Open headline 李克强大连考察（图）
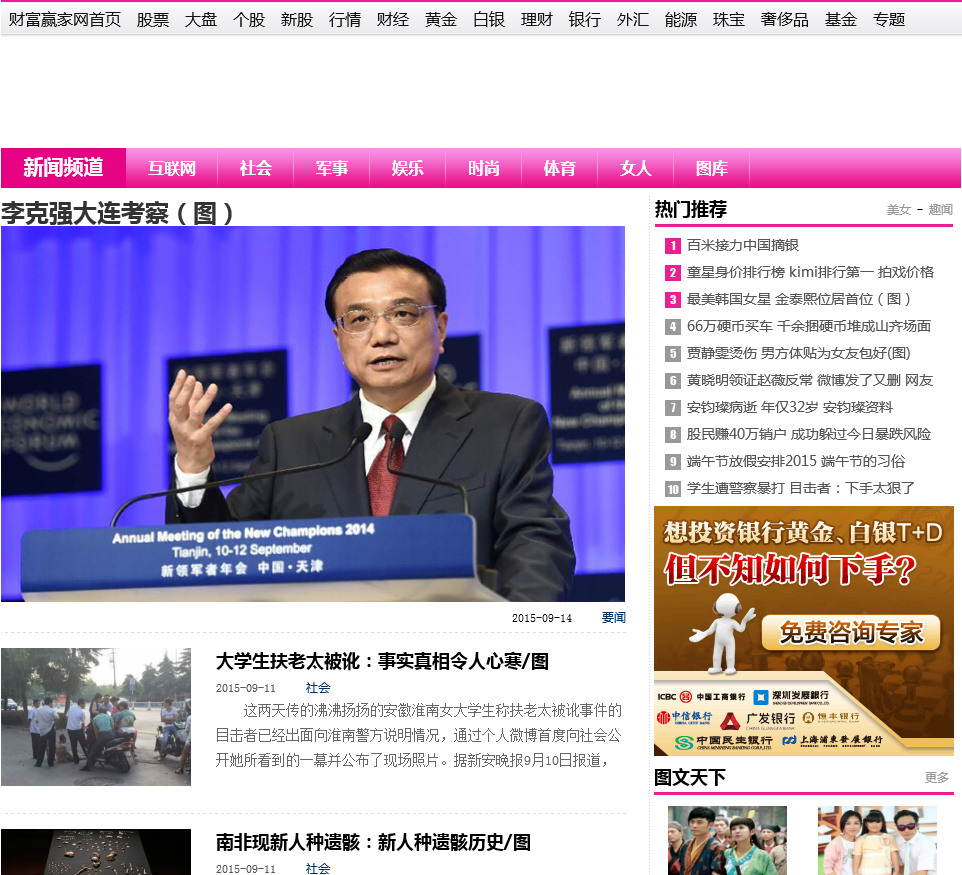Screen dimensions: 962x875 click(117, 214)
